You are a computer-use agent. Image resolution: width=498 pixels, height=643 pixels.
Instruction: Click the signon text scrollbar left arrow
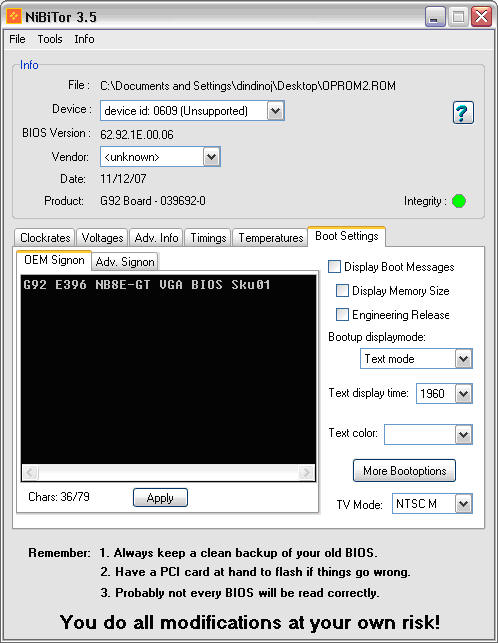[30, 472]
